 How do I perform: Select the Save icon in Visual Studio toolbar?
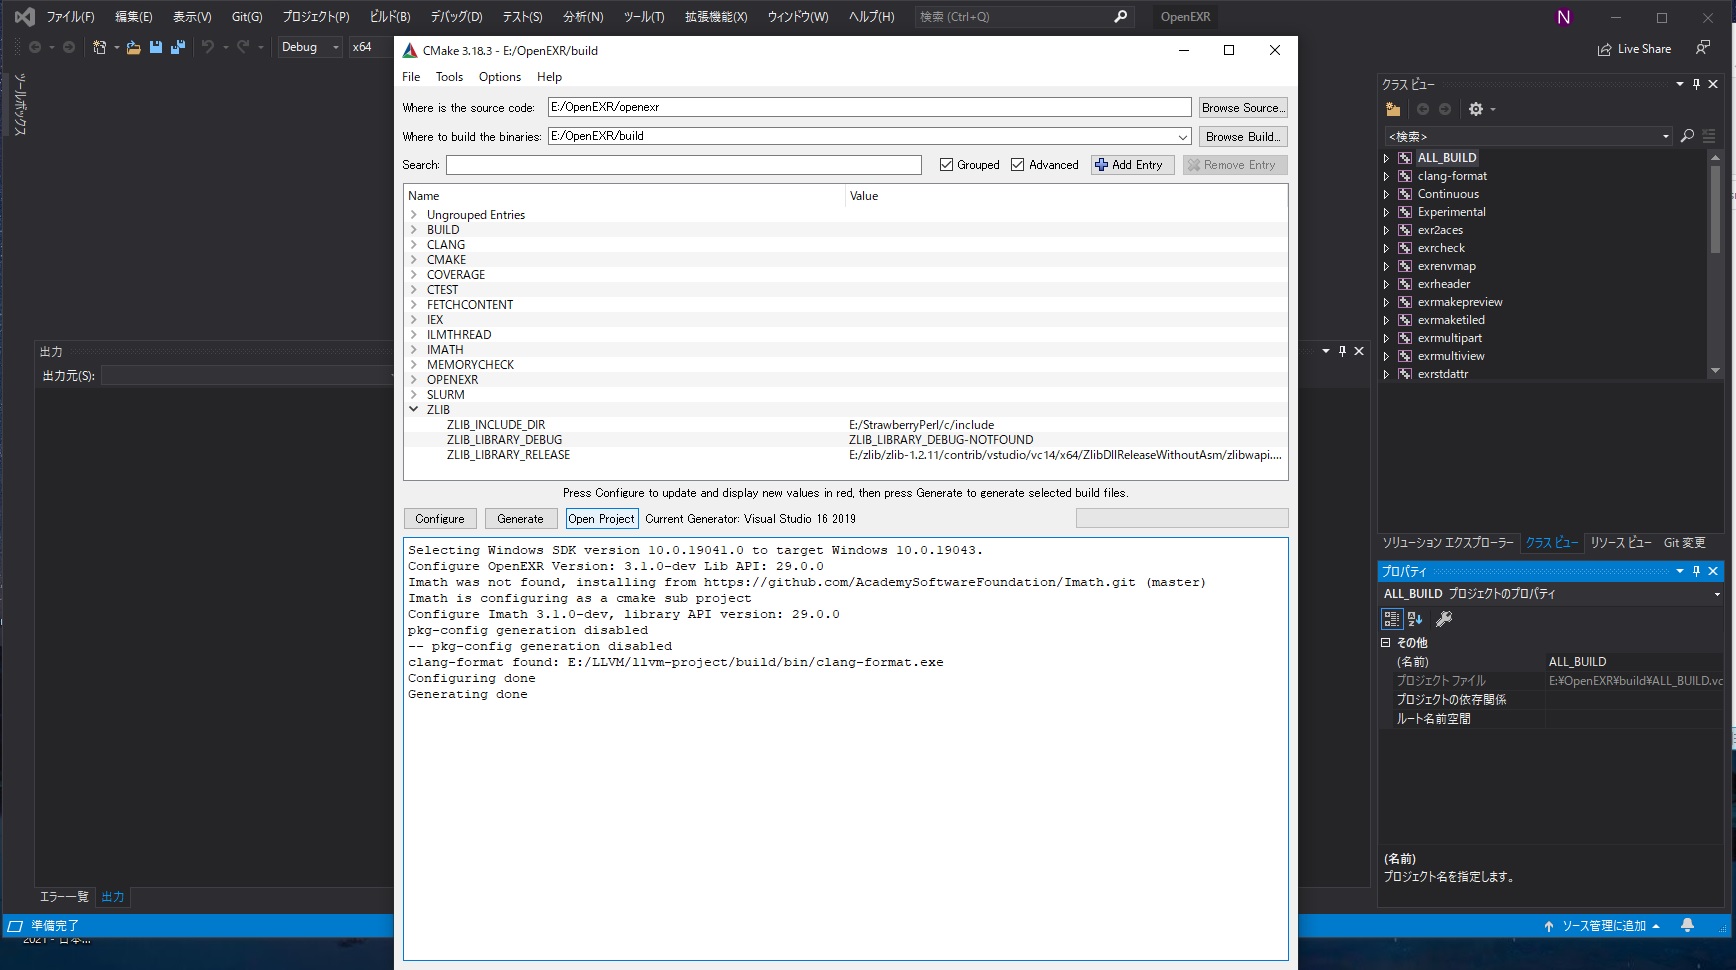155,47
